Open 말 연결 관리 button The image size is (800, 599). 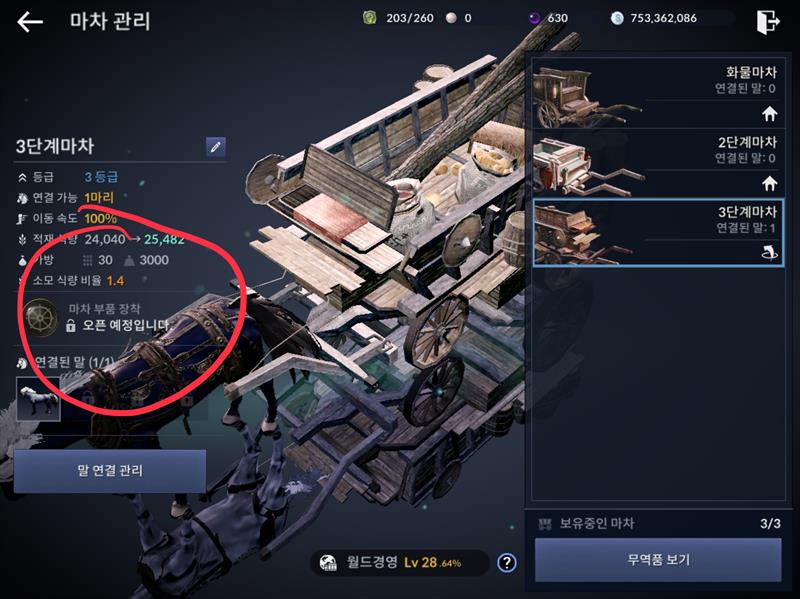click(x=110, y=470)
